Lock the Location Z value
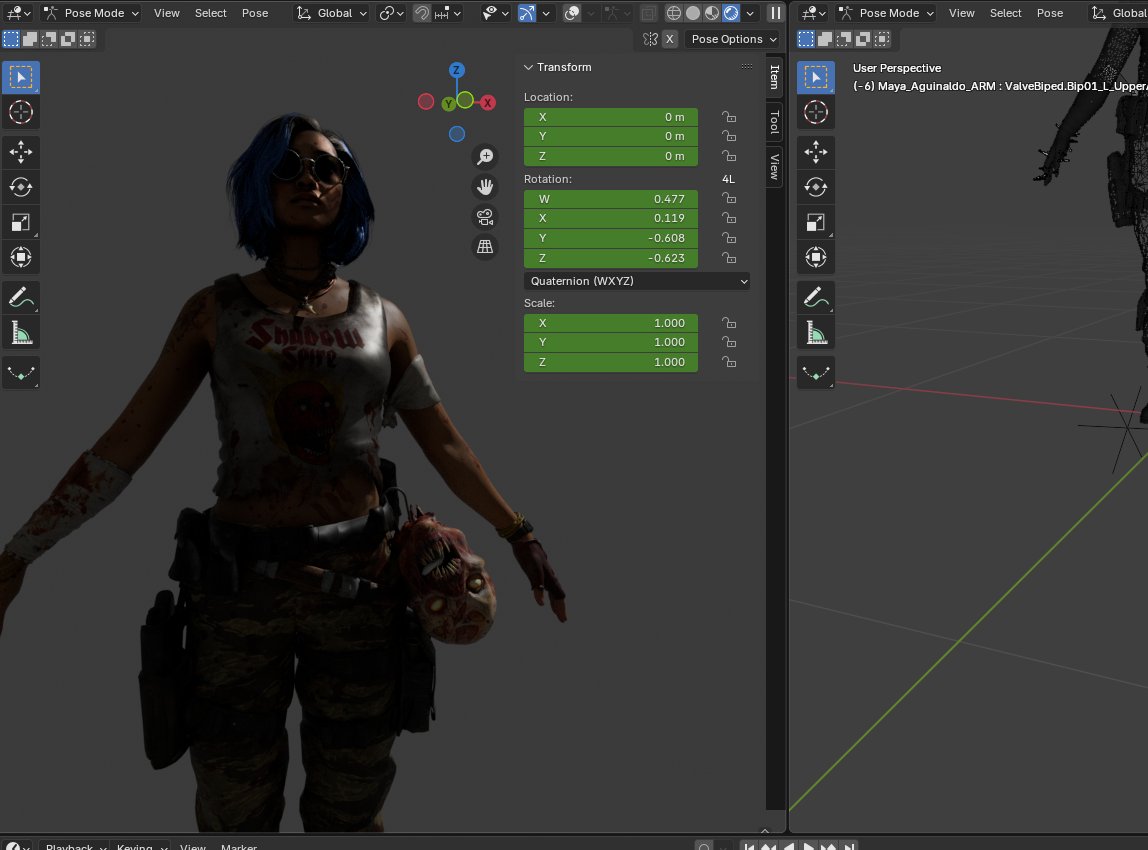The image size is (1148, 850). [728, 157]
